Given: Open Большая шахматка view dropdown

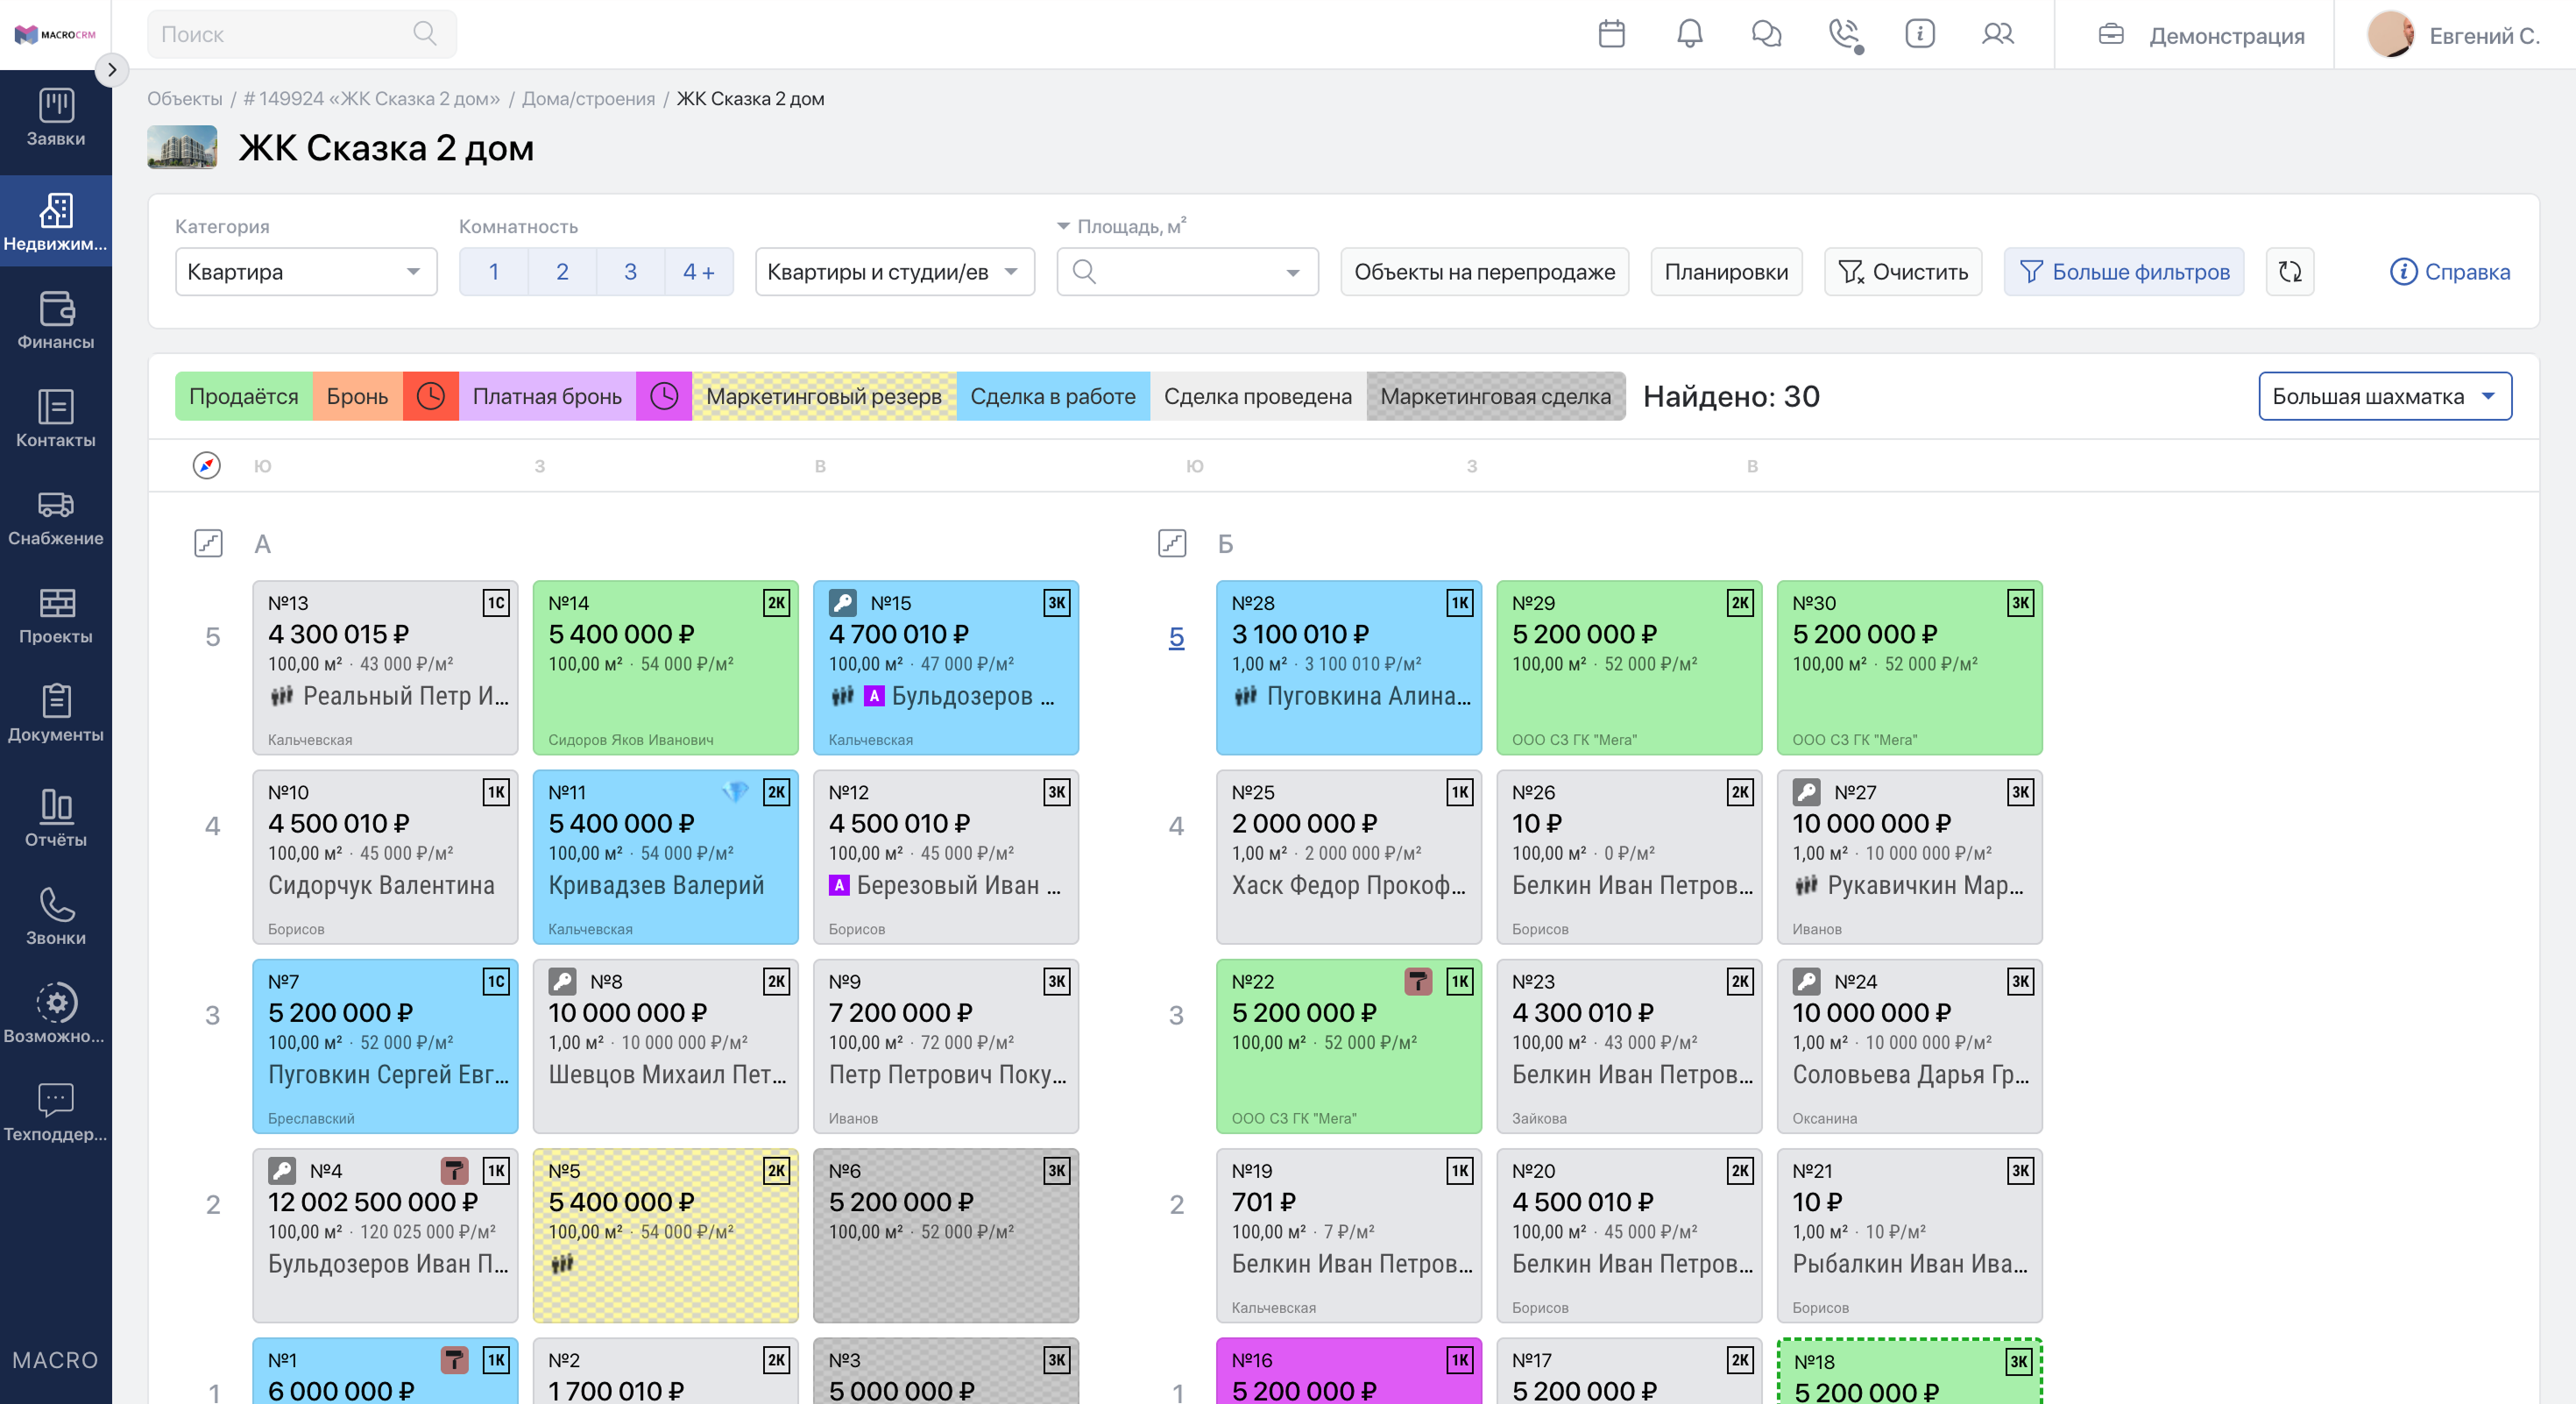Looking at the screenshot, I should tap(2385, 397).
